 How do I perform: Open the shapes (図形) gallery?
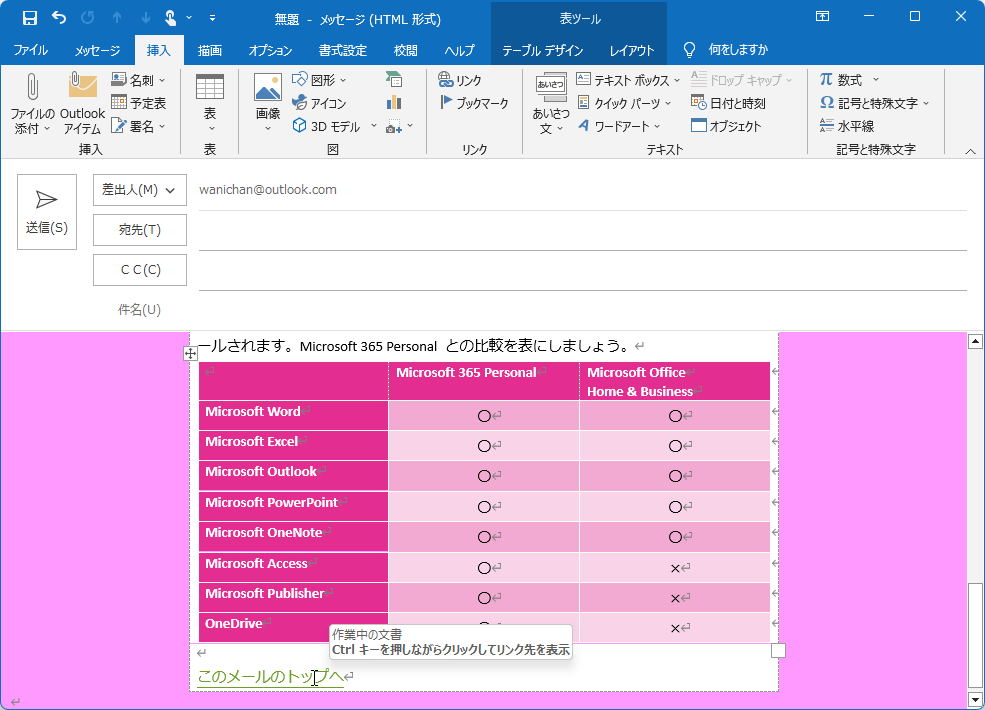(x=319, y=80)
